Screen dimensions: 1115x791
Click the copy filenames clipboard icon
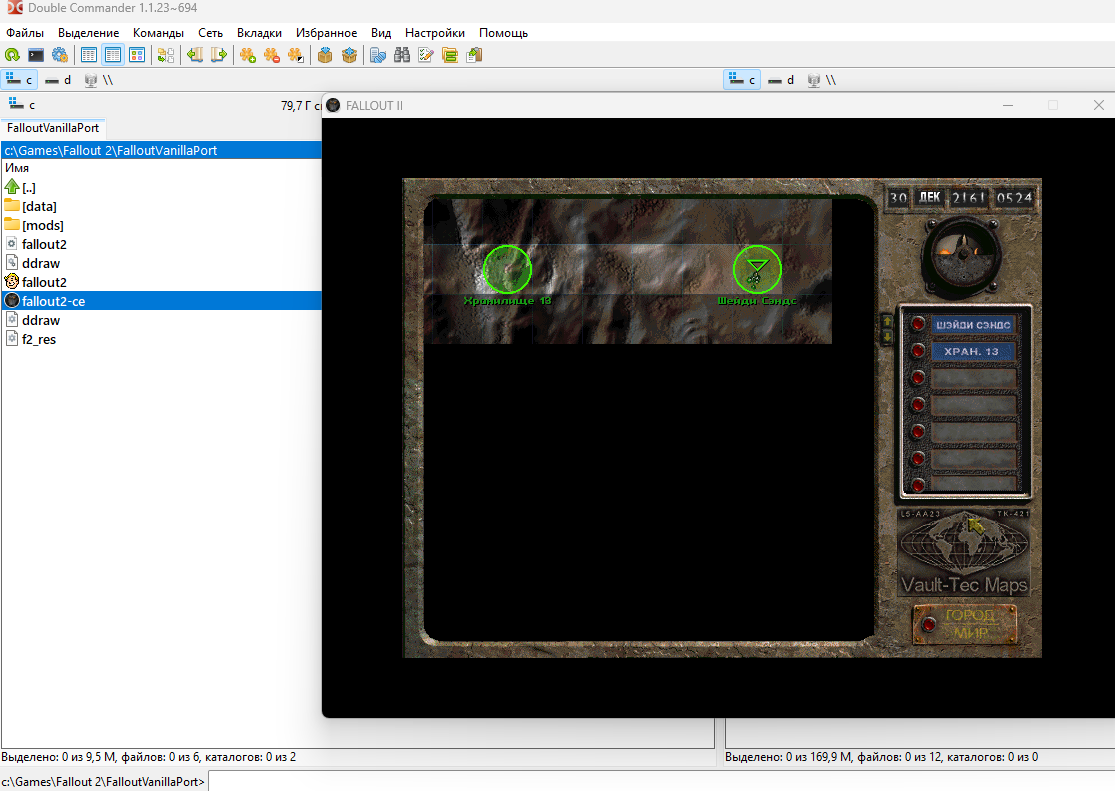(x=474, y=55)
